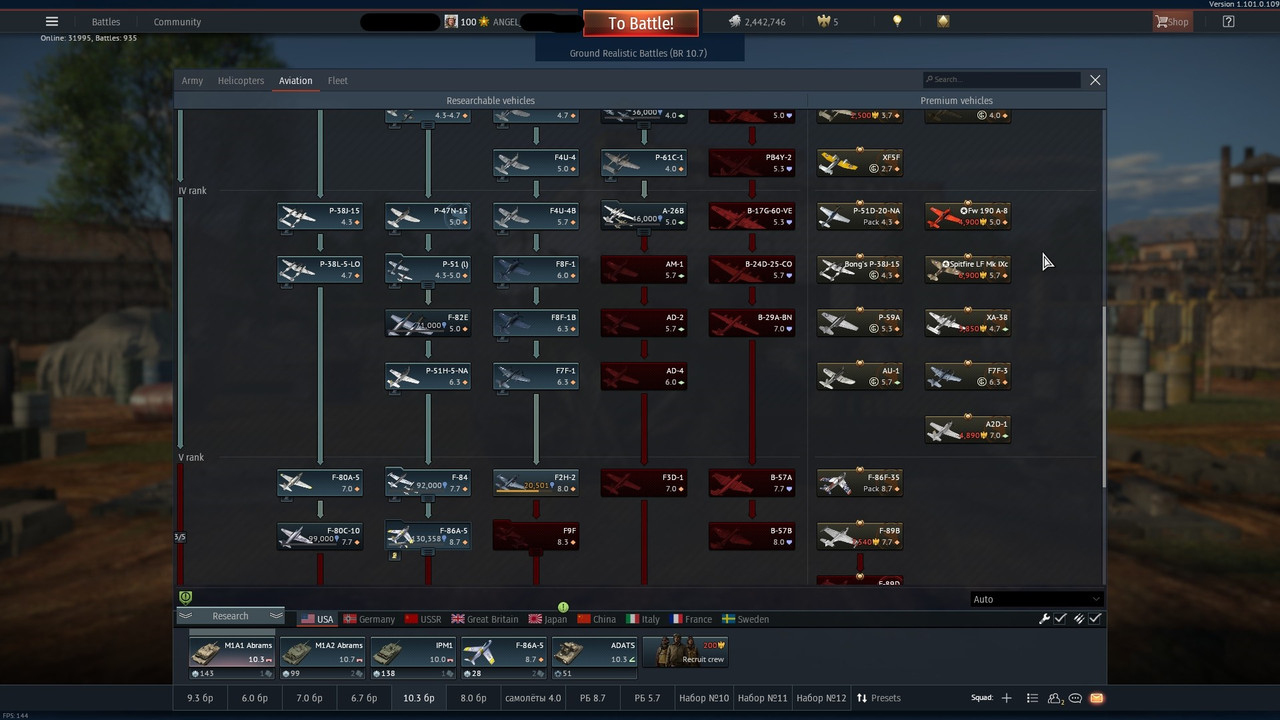1280x720 pixels.
Task: Click the Golden Eagles currency icon
Action: [824, 22]
